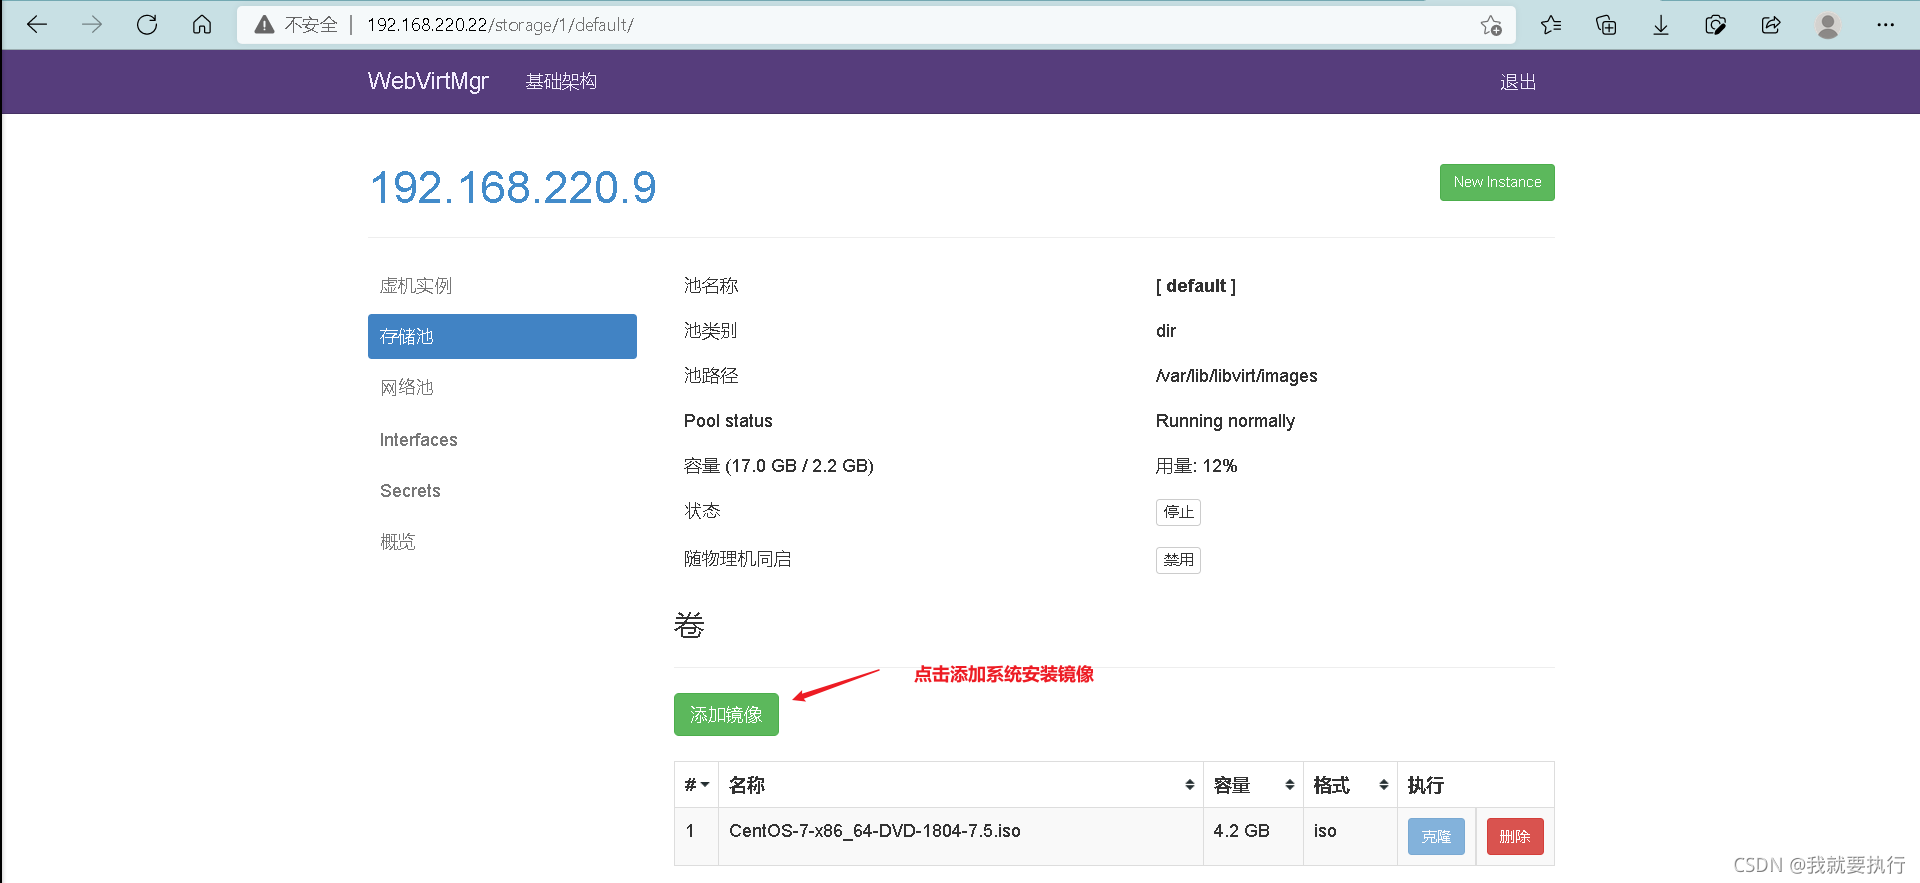Image resolution: width=1920 pixels, height=883 pixels.
Task: Go back with the browser back arrow
Action: (x=37, y=25)
